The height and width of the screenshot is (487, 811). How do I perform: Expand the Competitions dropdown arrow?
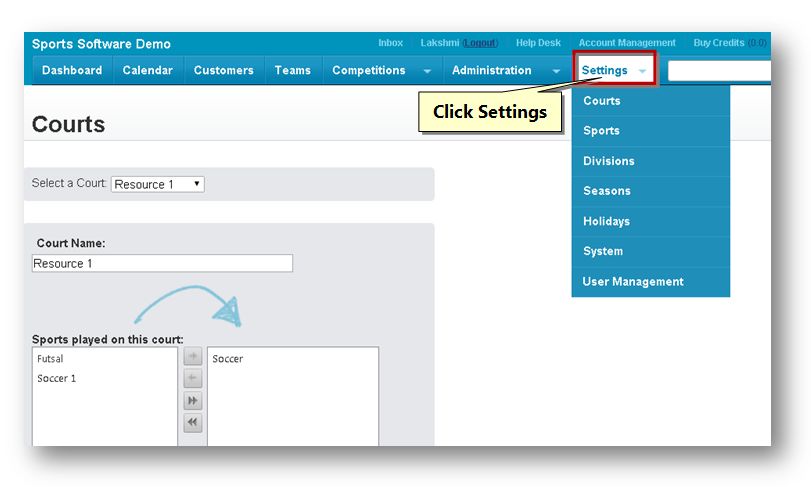(x=427, y=71)
